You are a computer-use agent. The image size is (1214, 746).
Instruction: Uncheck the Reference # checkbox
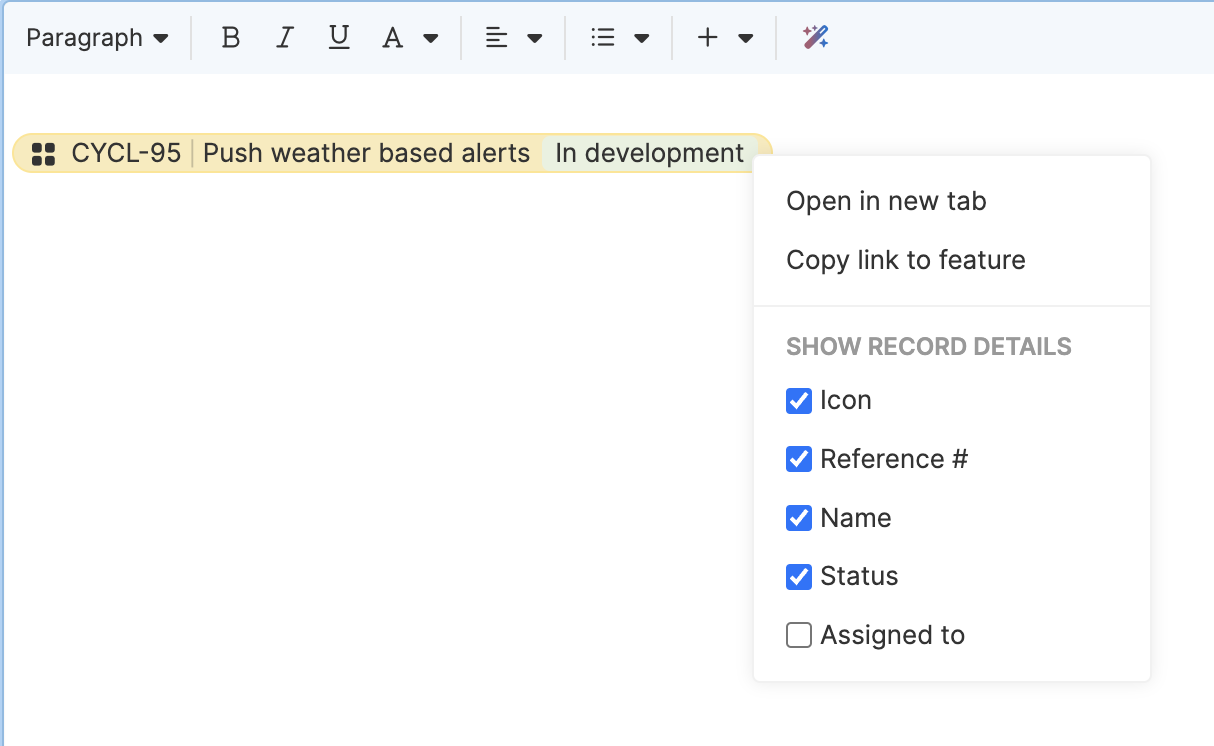point(799,459)
